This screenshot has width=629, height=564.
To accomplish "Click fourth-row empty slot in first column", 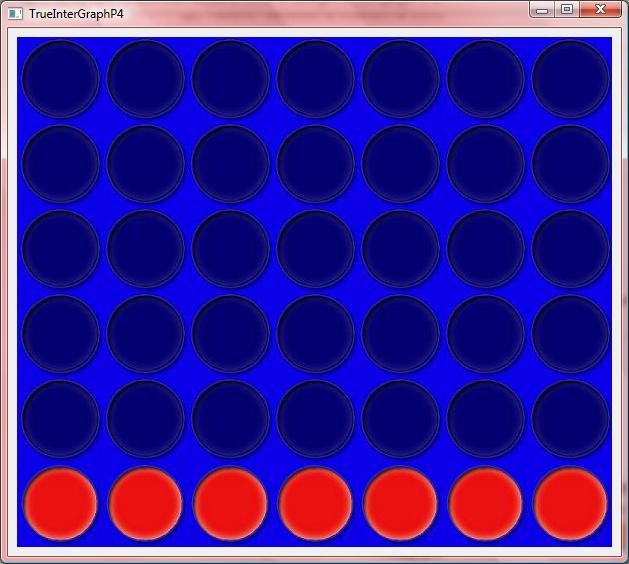I will 61,334.
